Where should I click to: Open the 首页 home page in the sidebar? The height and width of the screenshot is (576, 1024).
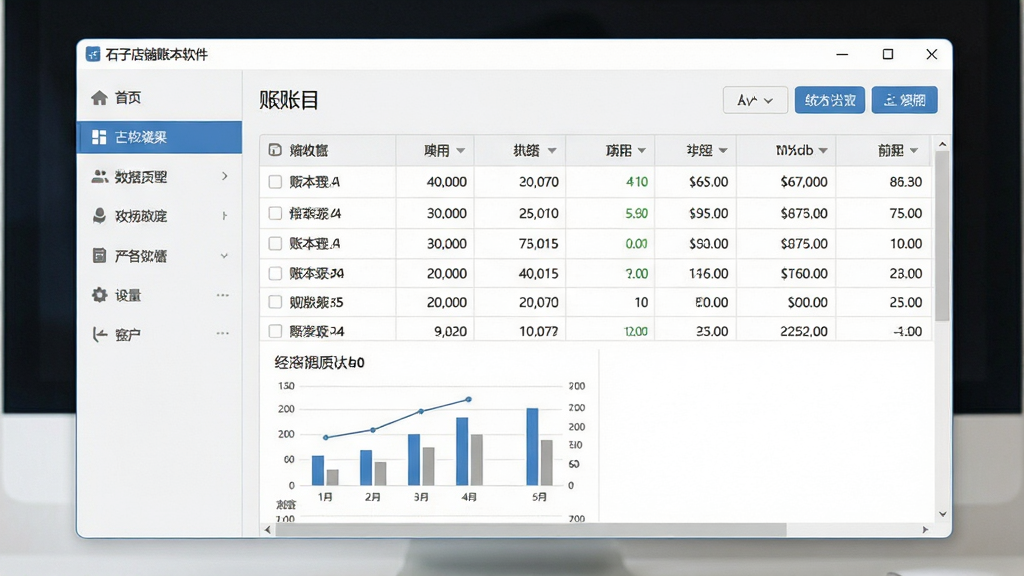pyautogui.click(x=159, y=98)
